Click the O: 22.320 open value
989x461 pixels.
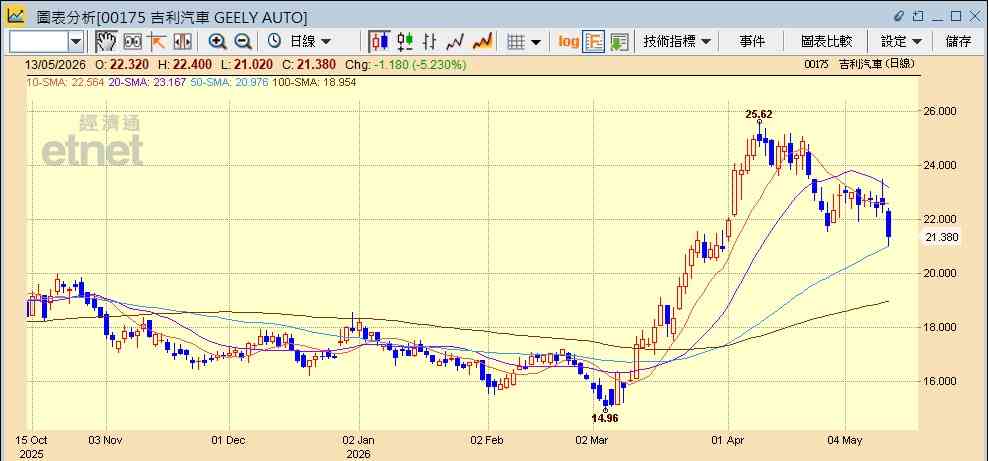[122, 64]
